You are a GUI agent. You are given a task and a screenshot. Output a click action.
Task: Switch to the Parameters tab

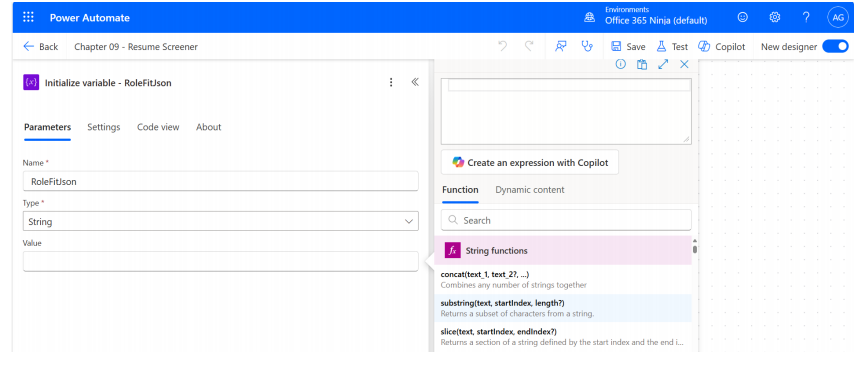click(x=48, y=127)
